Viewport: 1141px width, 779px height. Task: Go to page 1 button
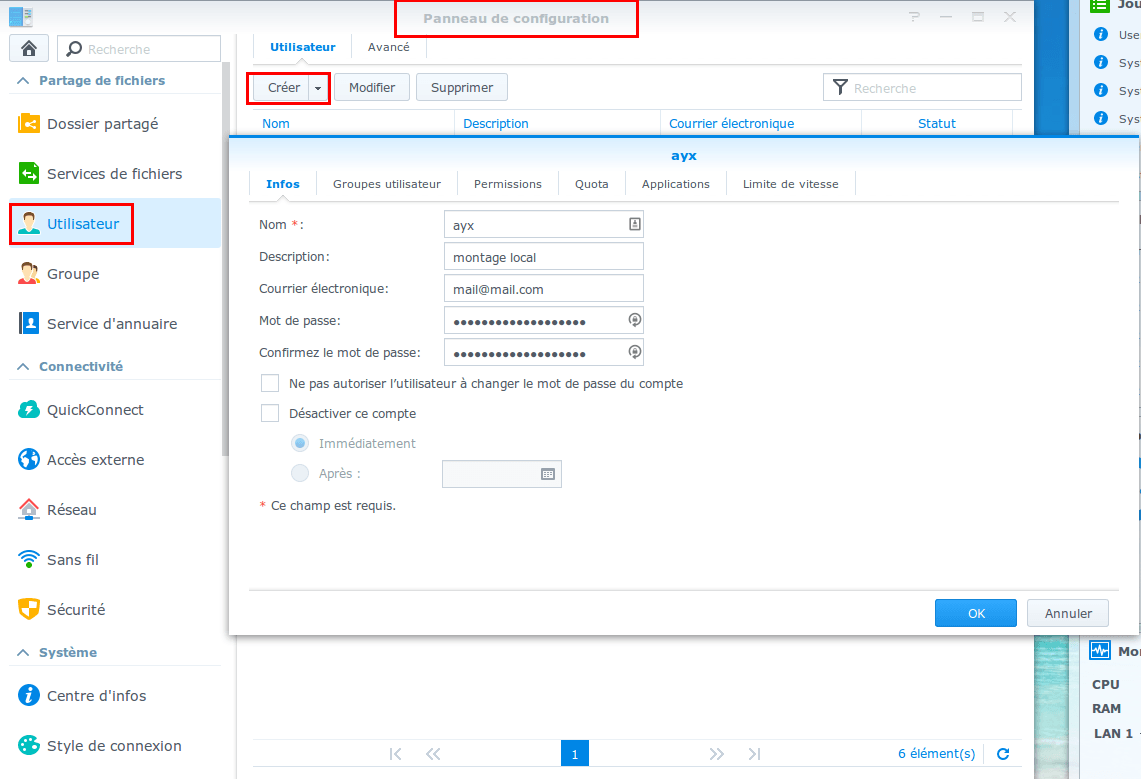[575, 754]
